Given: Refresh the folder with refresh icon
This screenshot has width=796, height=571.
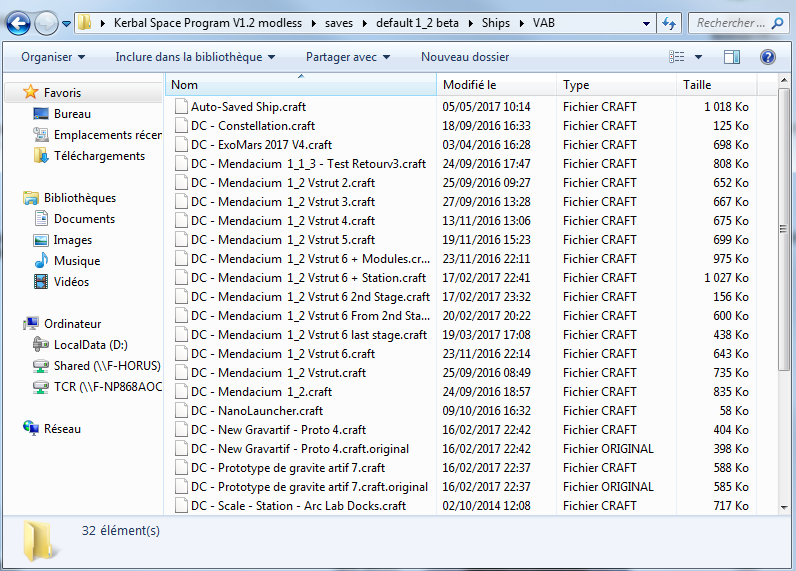Looking at the screenshot, I should point(669,23).
